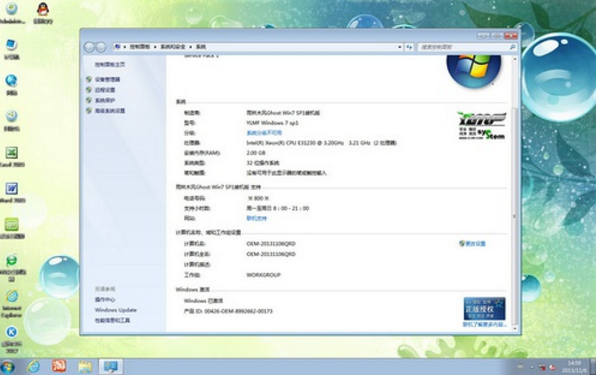Open 操作中心 (Action Center) link

(105, 299)
